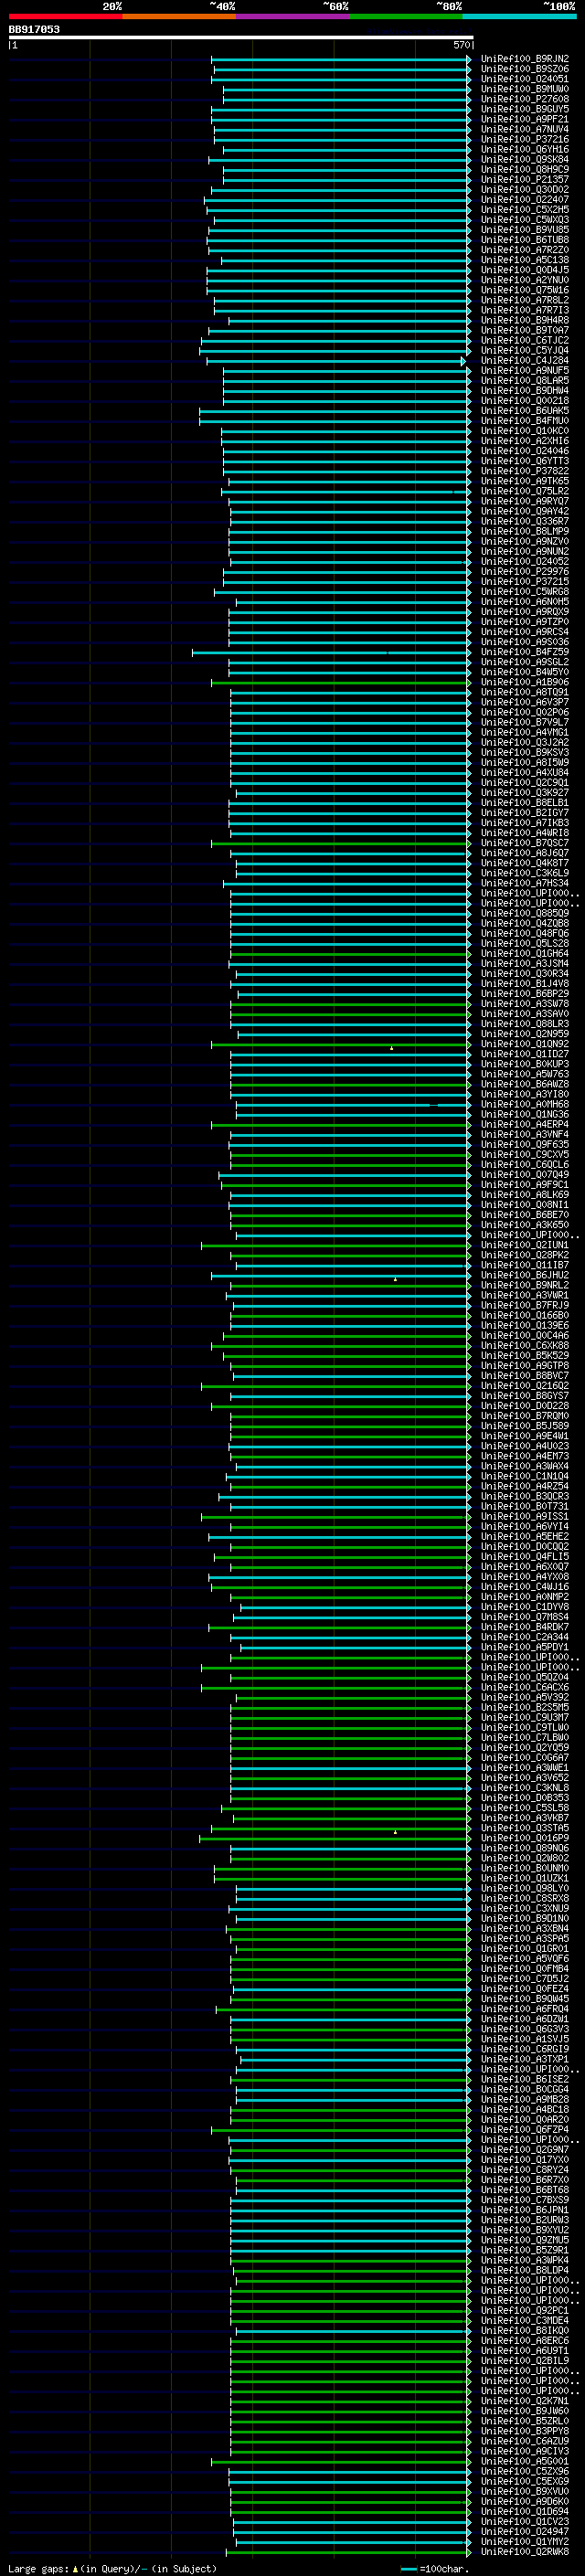Select hit label UniRef100_Q885Q9
The height and width of the screenshot is (2576, 585).
click(525, 914)
